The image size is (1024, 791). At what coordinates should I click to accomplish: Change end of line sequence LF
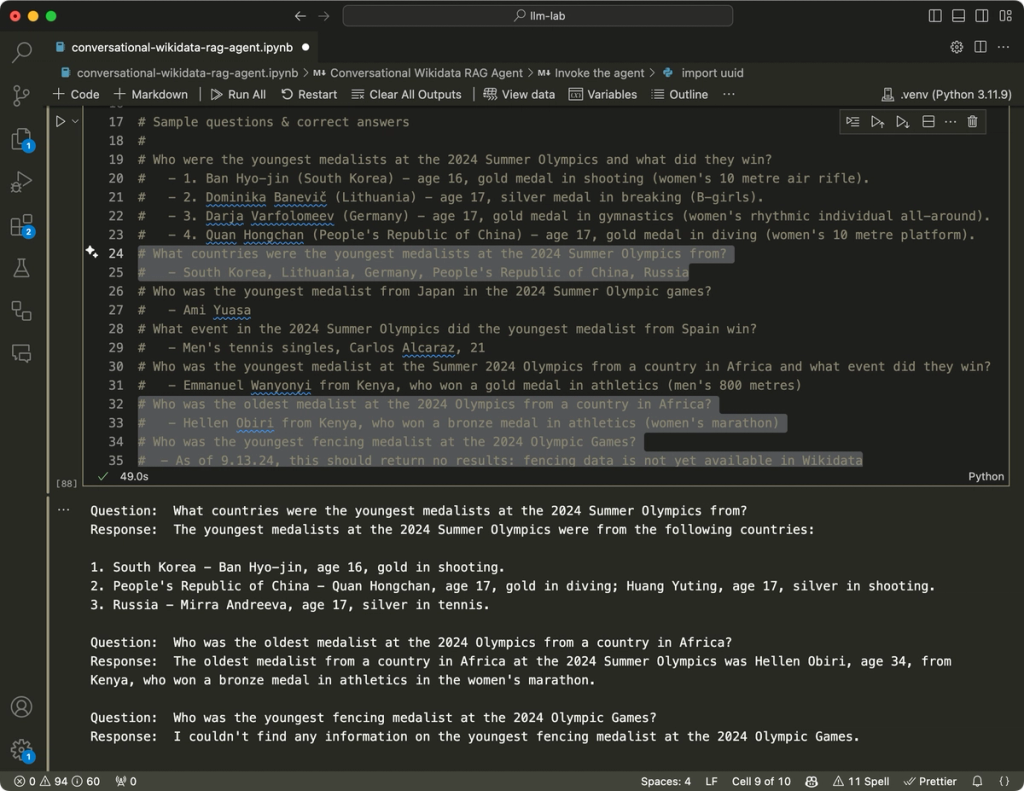711,781
